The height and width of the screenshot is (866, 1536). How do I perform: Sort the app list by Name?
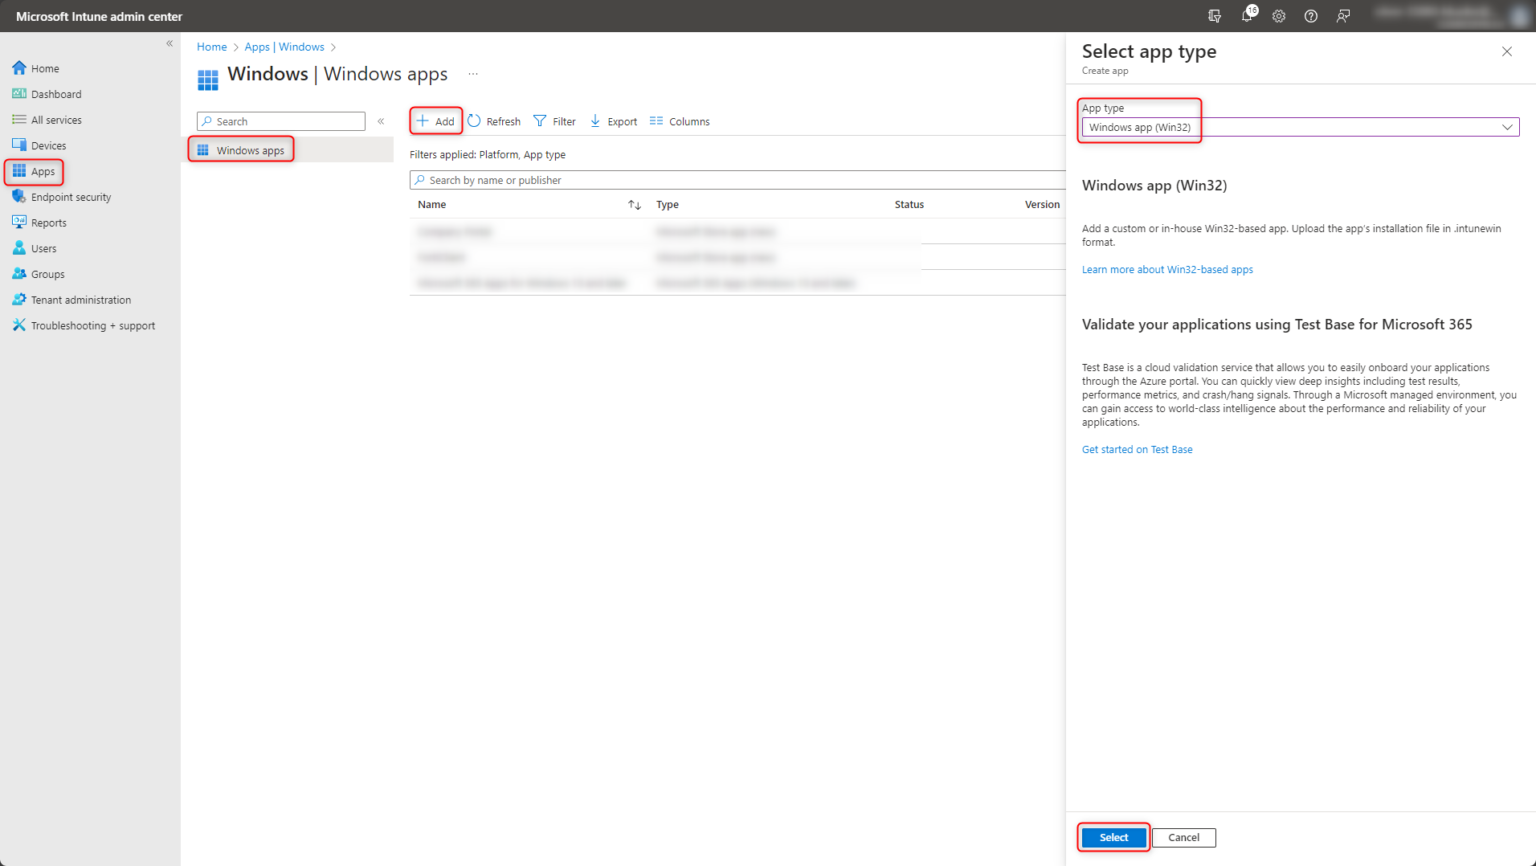click(x=432, y=204)
